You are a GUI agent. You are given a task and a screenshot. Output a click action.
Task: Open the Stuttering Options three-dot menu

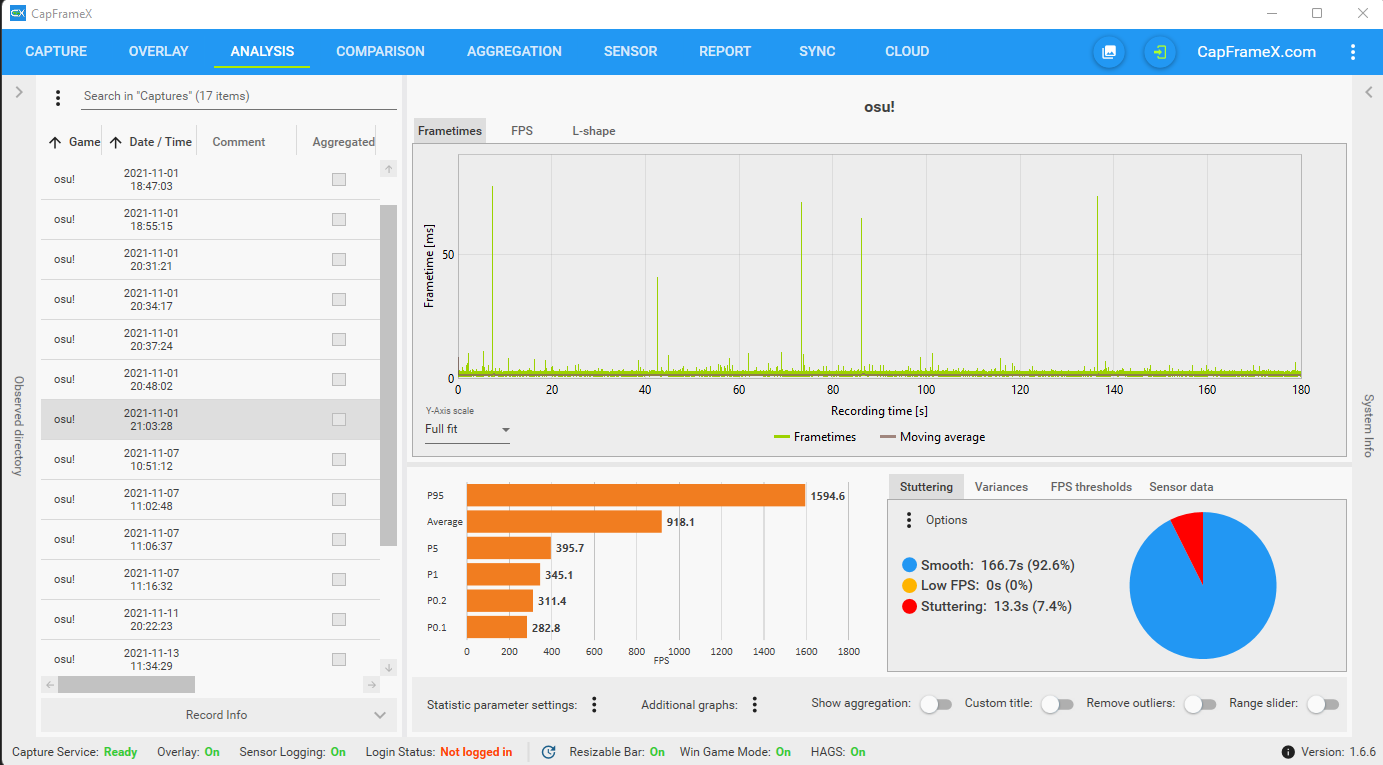coord(909,520)
